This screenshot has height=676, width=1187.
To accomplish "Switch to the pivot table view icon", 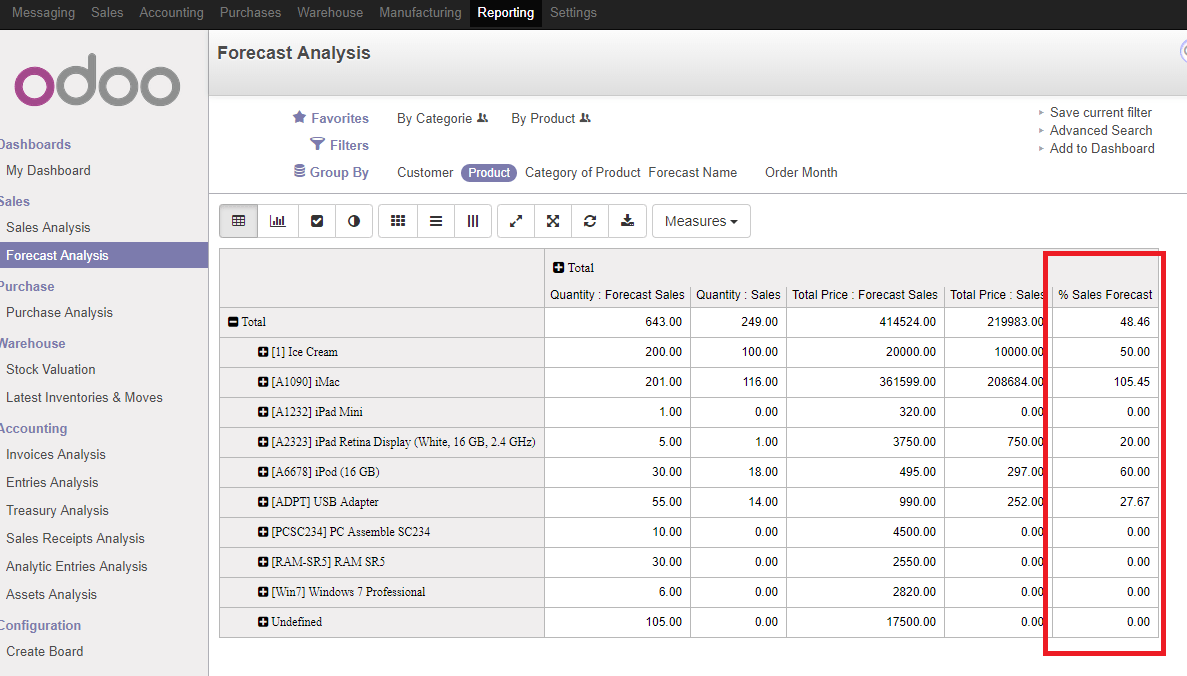I will pyautogui.click(x=238, y=221).
